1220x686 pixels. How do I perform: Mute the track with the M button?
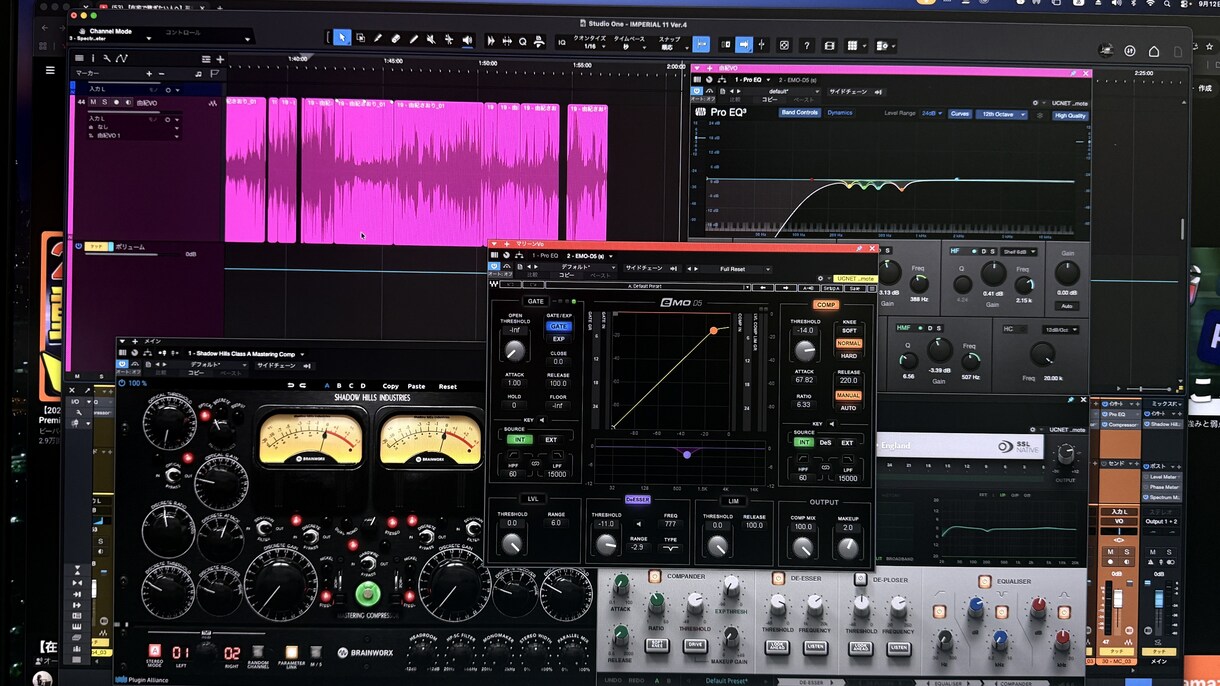[x=93, y=102]
